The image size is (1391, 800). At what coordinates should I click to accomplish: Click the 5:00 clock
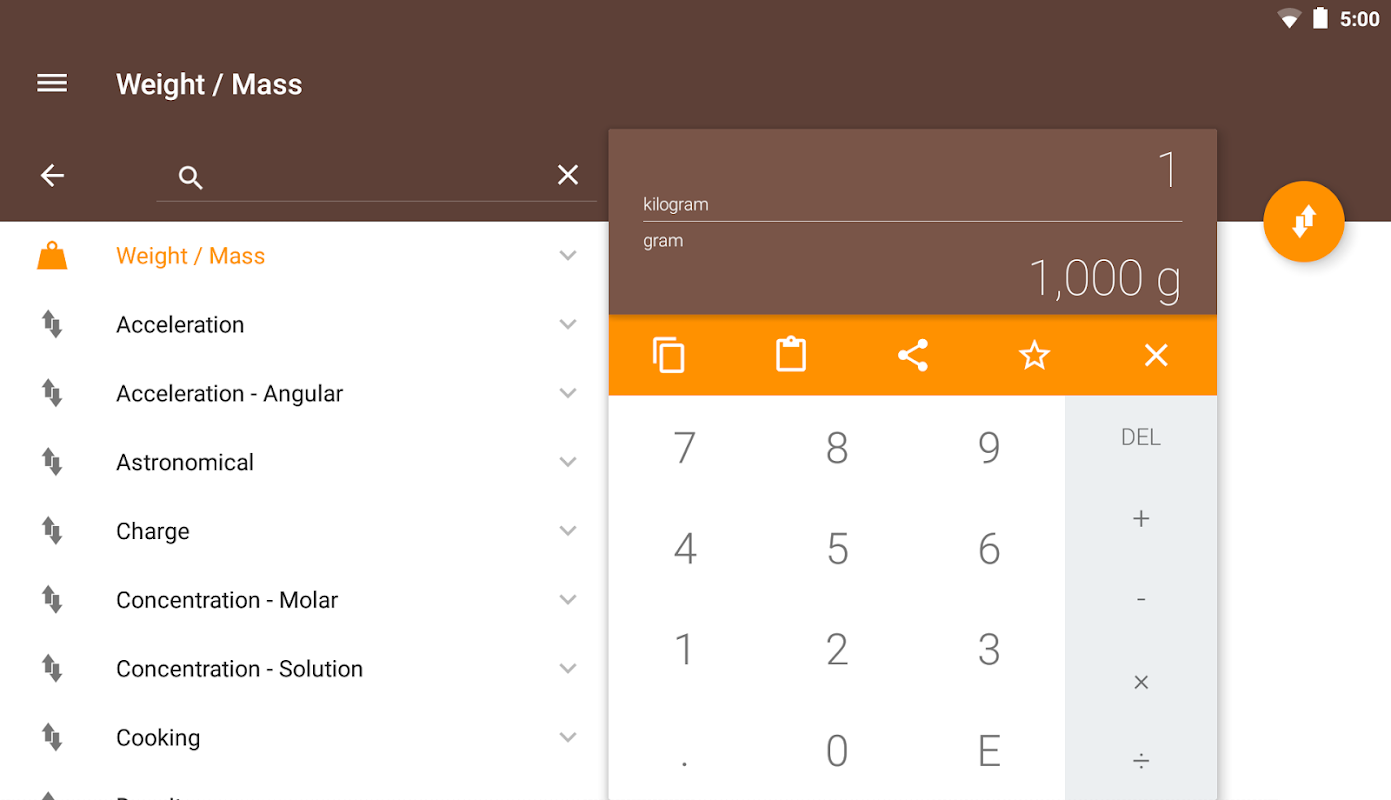coord(1359,19)
